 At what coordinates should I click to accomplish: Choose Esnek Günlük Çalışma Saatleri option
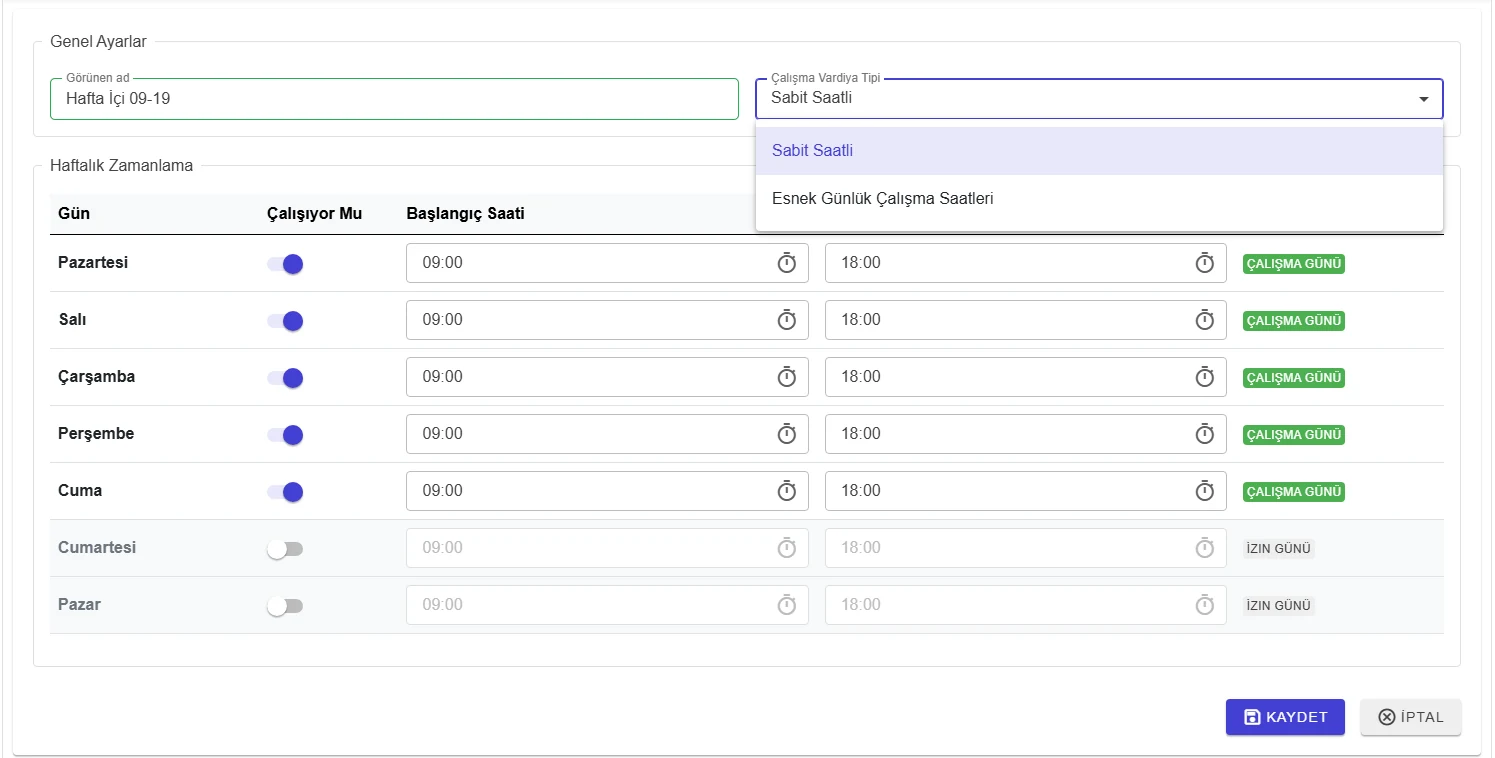point(1099,199)
